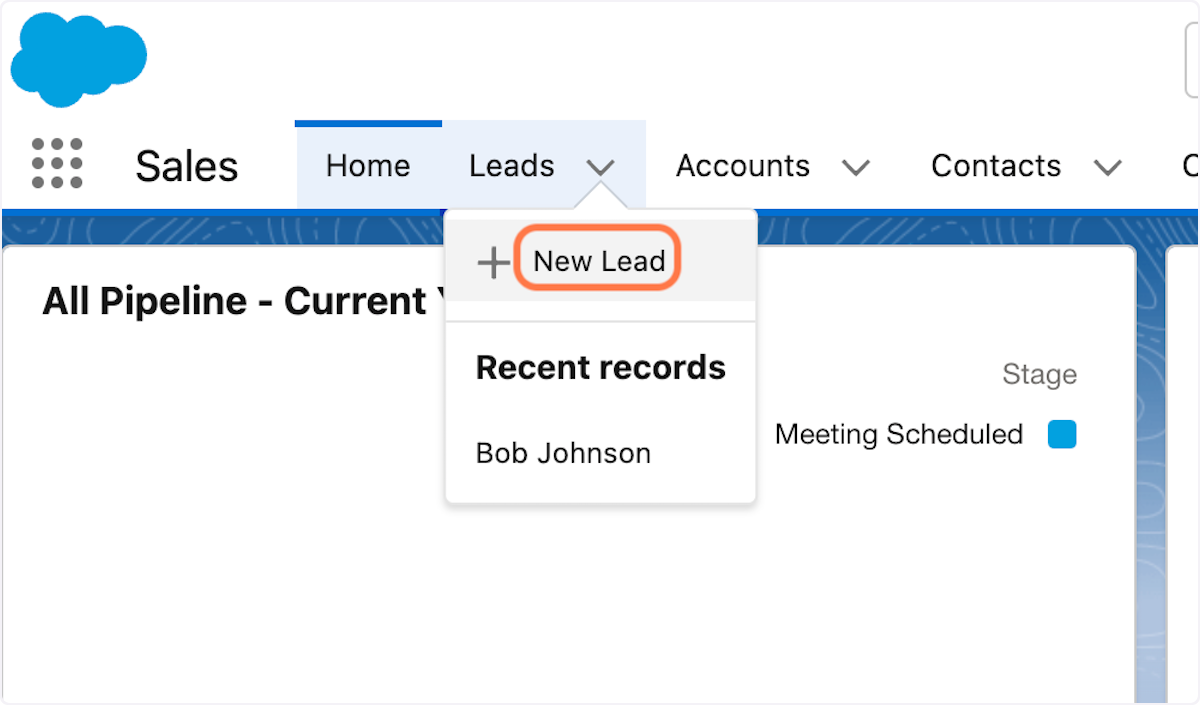1200x705 pixels.
Task: Click the Salesforce cloud logo
Action: 79,60
